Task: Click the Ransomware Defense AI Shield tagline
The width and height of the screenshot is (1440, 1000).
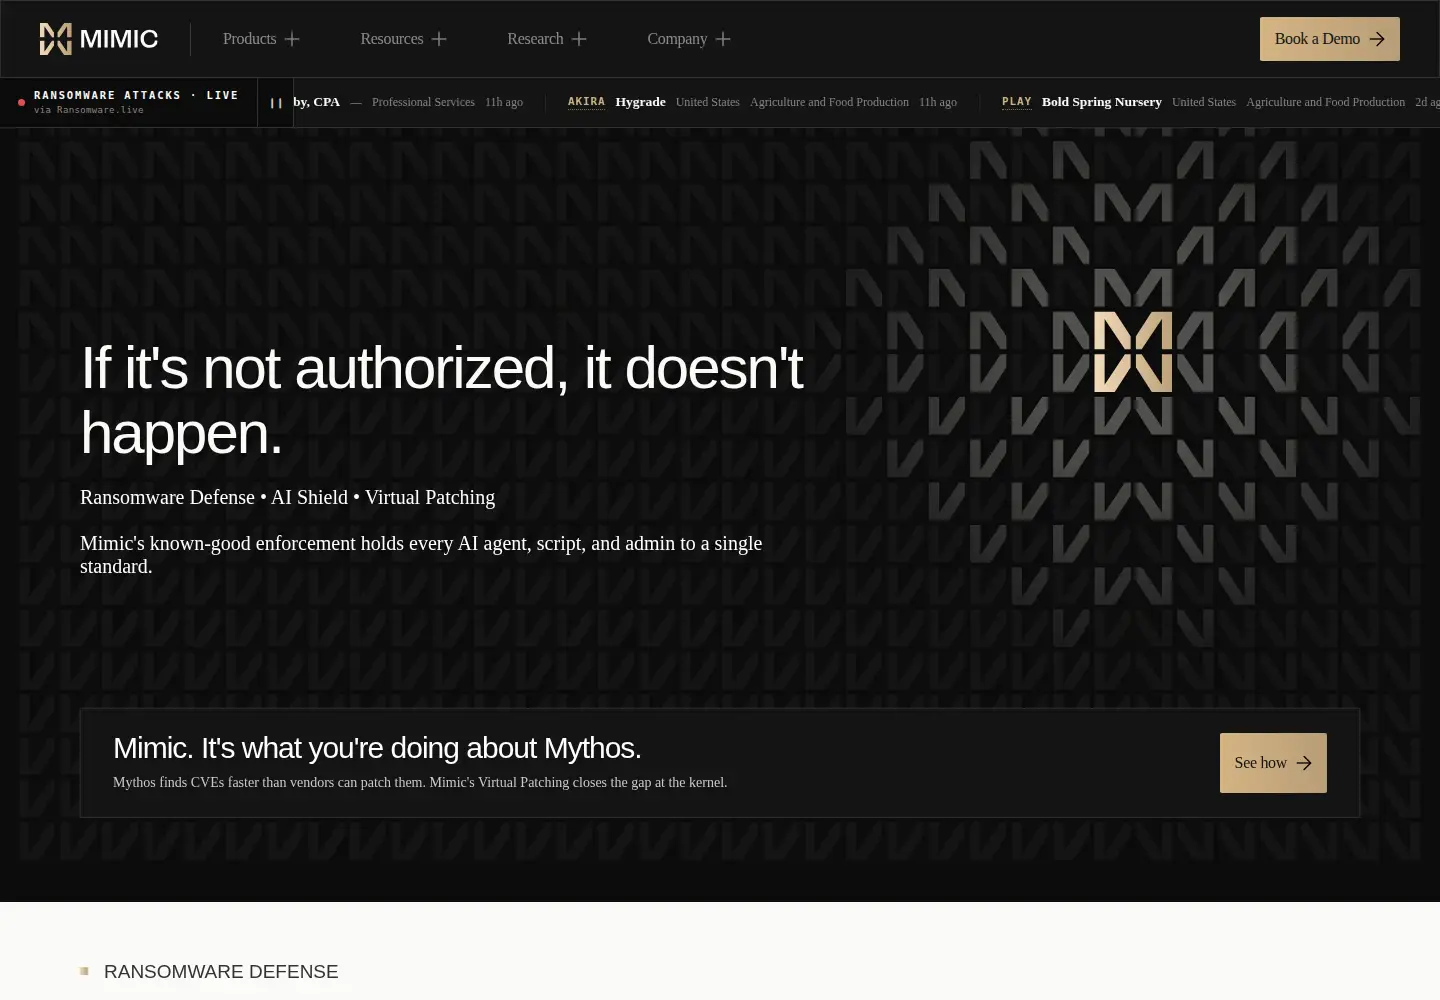Action: tap(287, 497)
